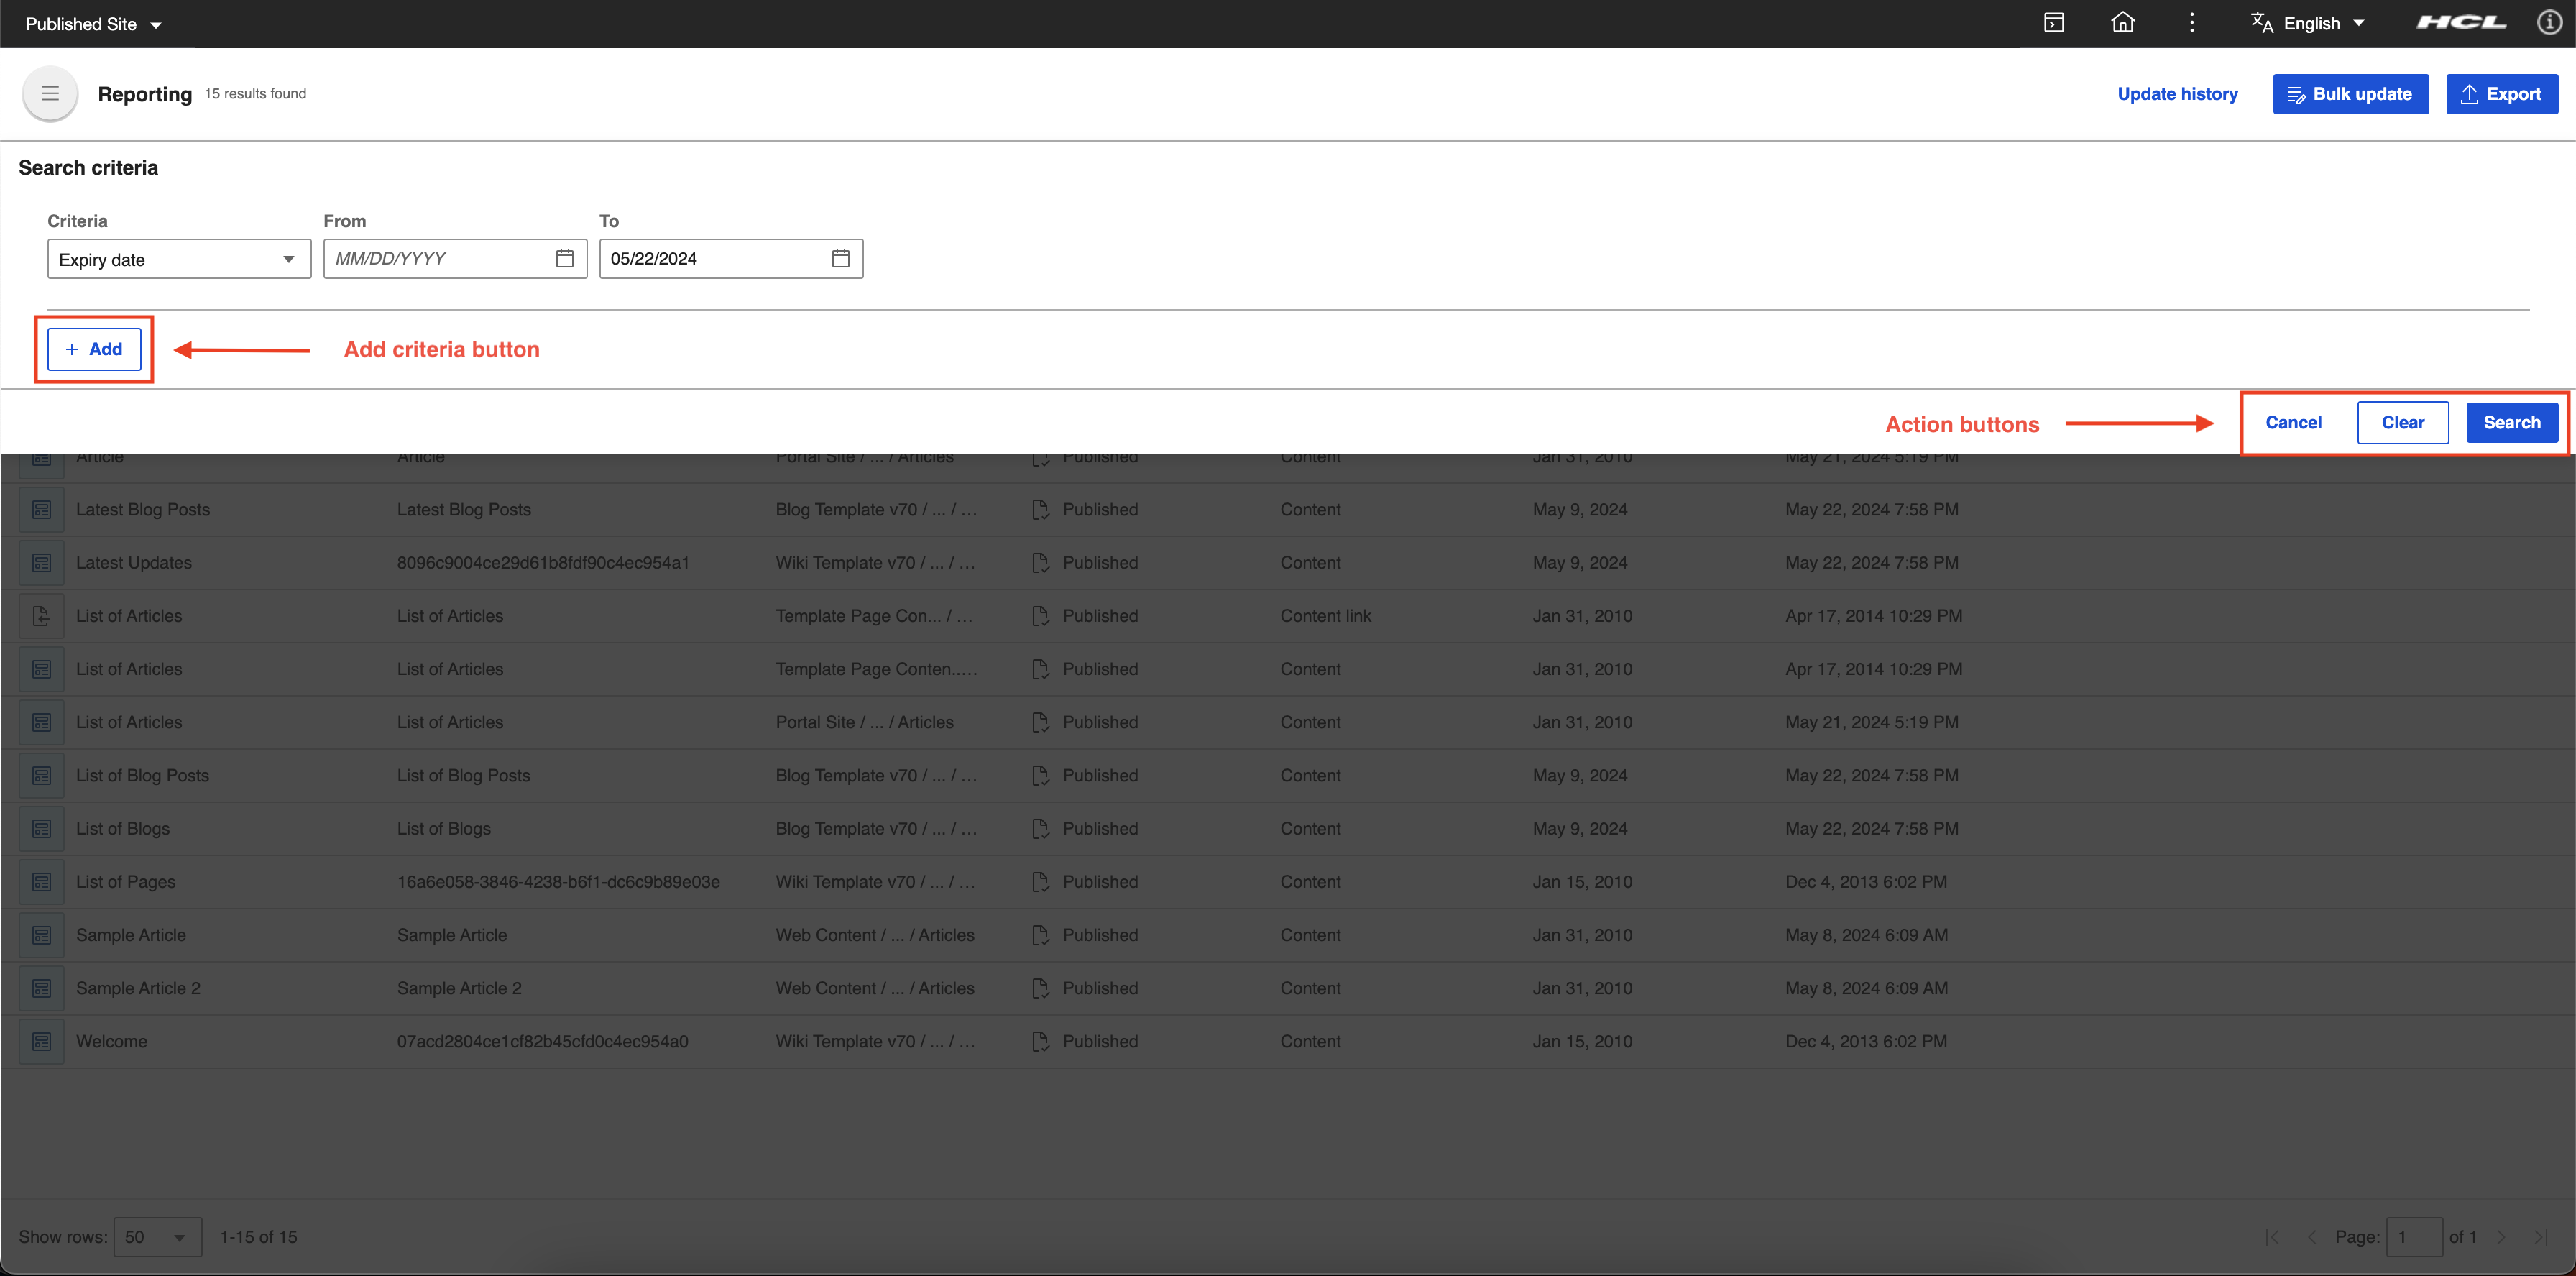The height and width of the screenshot is (1276, 2576).
Task: Click the preview panel icon in header
Action: (2053, 23)
